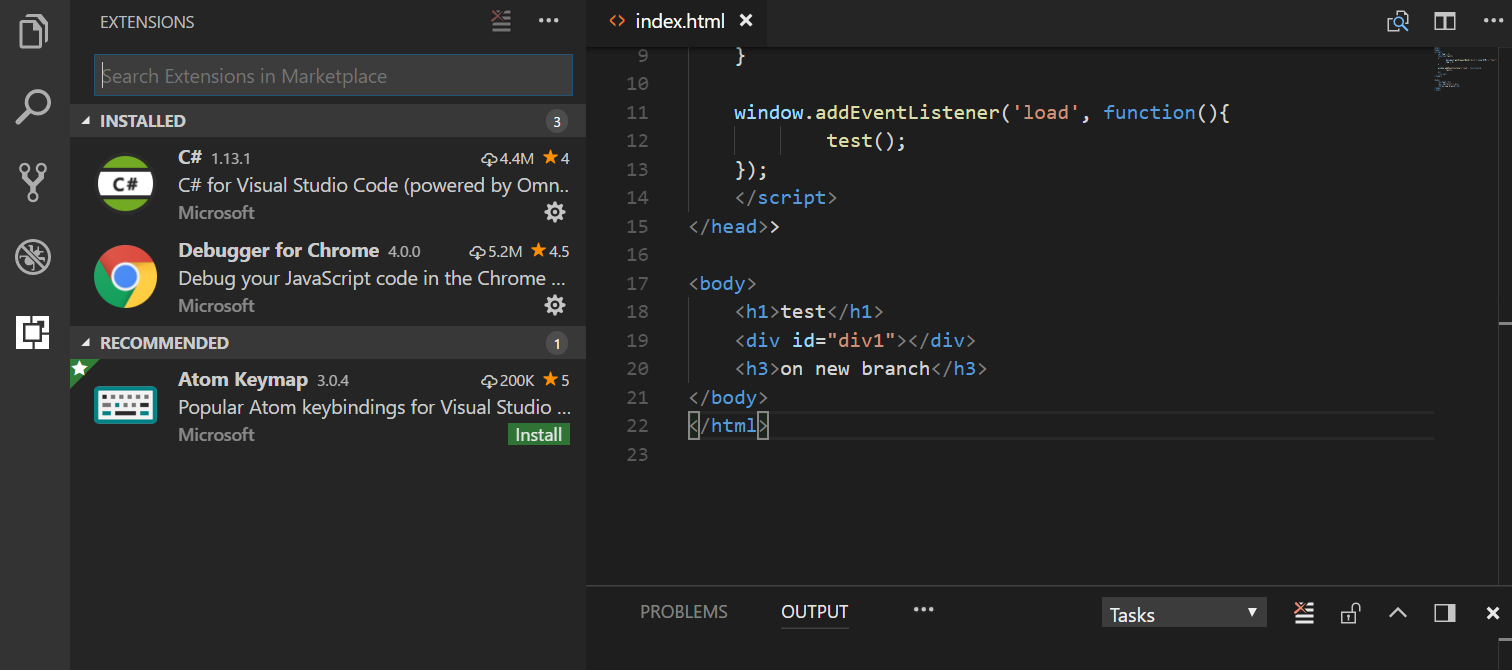Click the C# rating of 4 stars
Viewport: 1512px width, 670px height.
click(556, 158)
